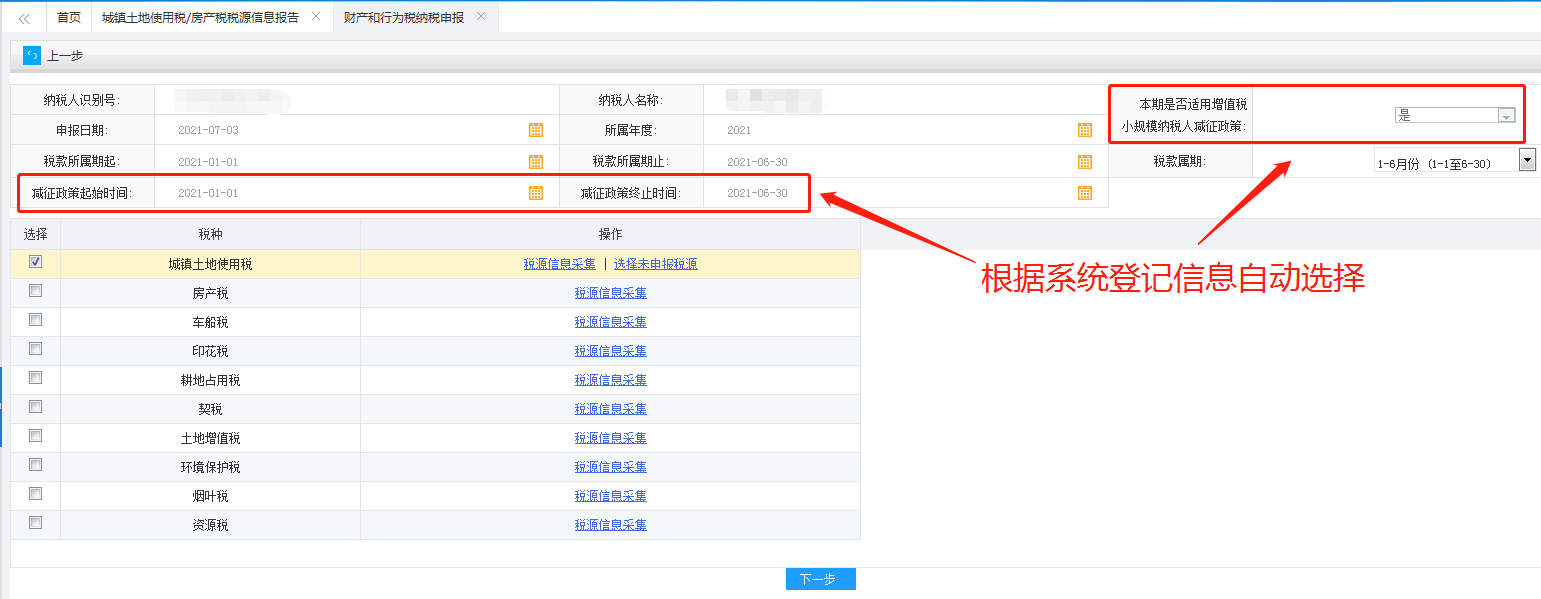
Task: Click the 下一步 button
Action: click(820, 580)
